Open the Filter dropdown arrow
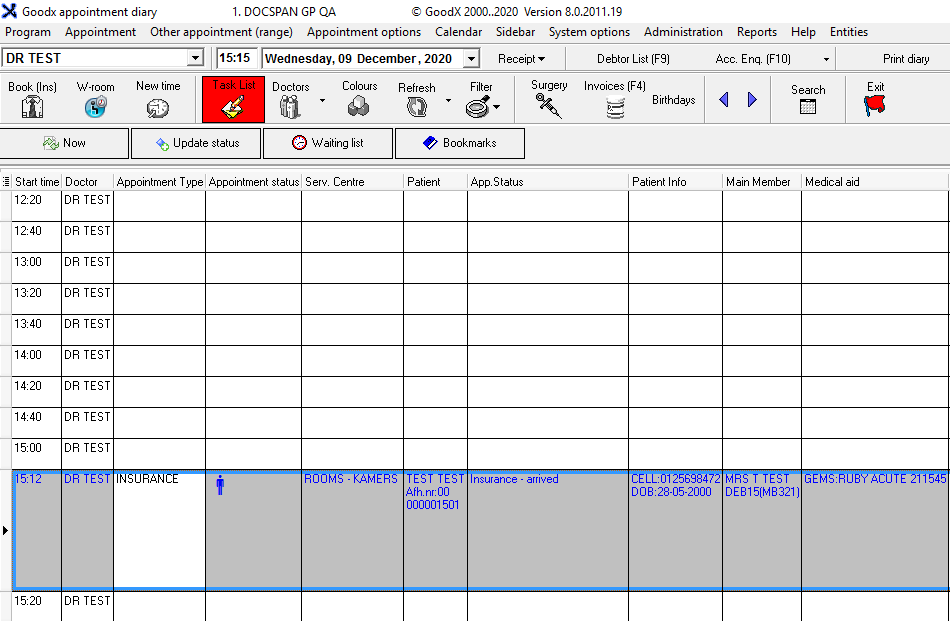Screen dimensions: 950x621 click(x=496, y=107)
